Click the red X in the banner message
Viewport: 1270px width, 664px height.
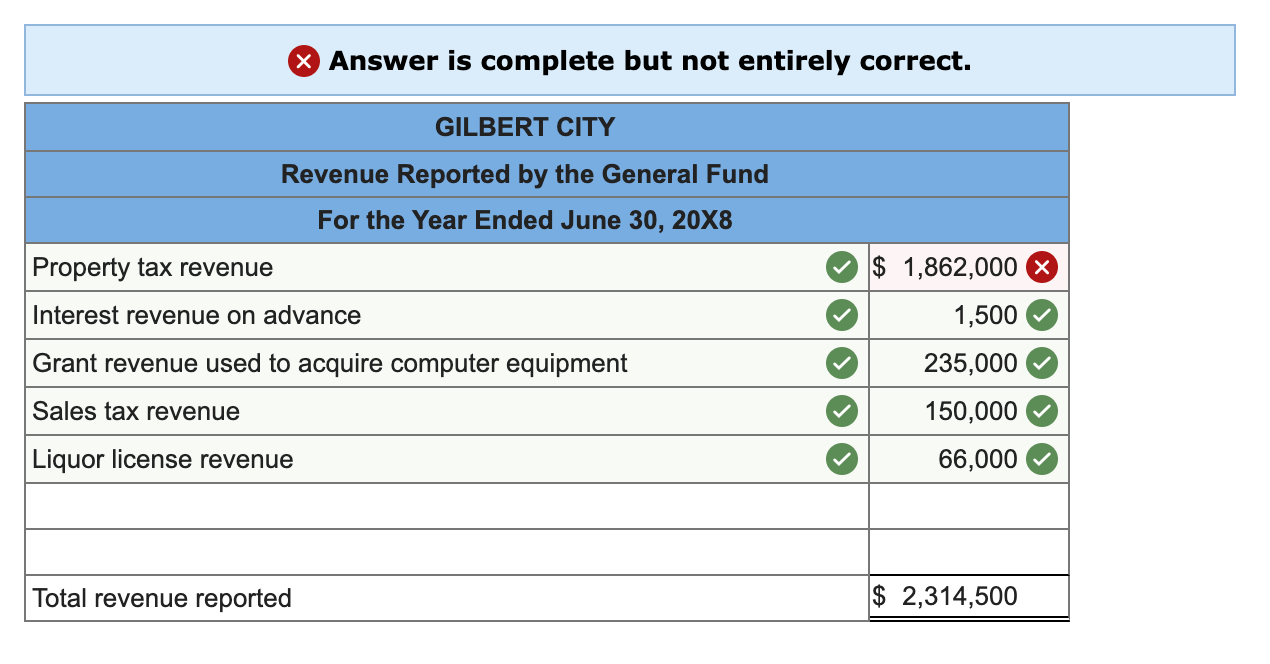(x=303, y=61)
